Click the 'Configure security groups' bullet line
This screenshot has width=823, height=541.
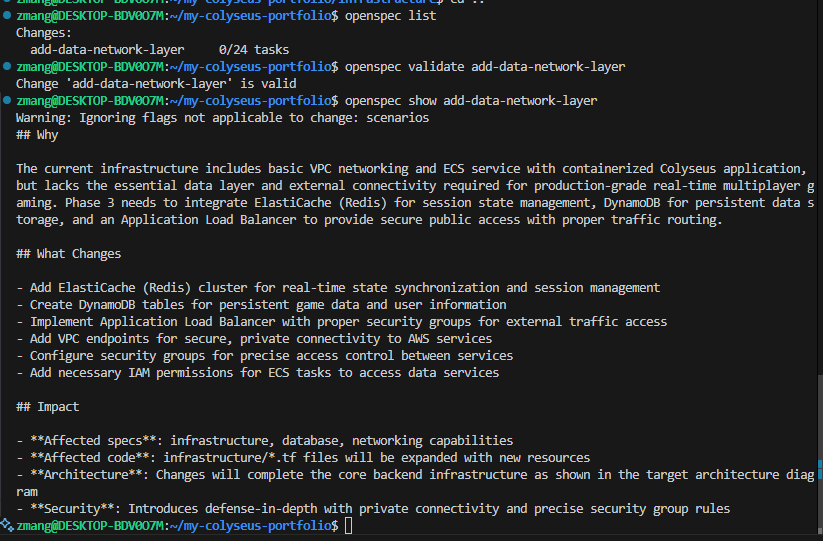coord(265,356)
